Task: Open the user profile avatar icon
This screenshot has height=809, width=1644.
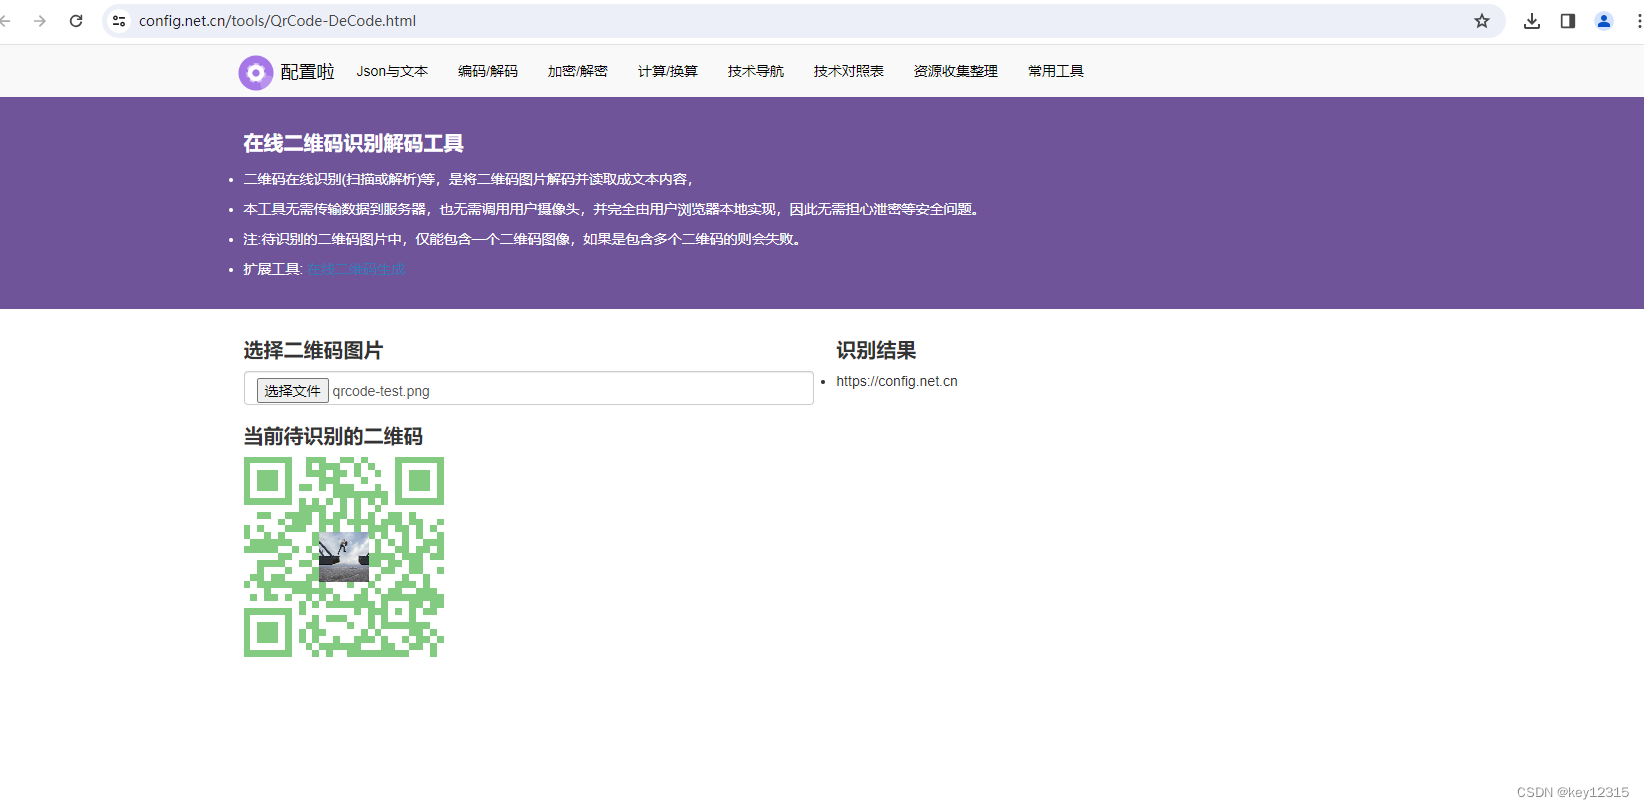Action: click(1604, 21)
